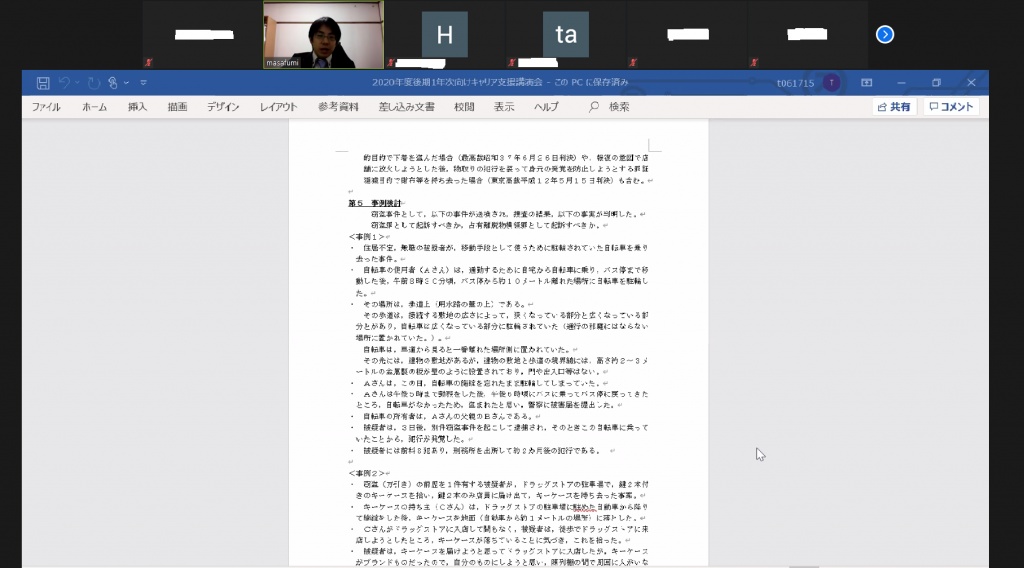Click the コメント comments button
The height and width of the screenshot is (568, 1024).
[951, 106]
